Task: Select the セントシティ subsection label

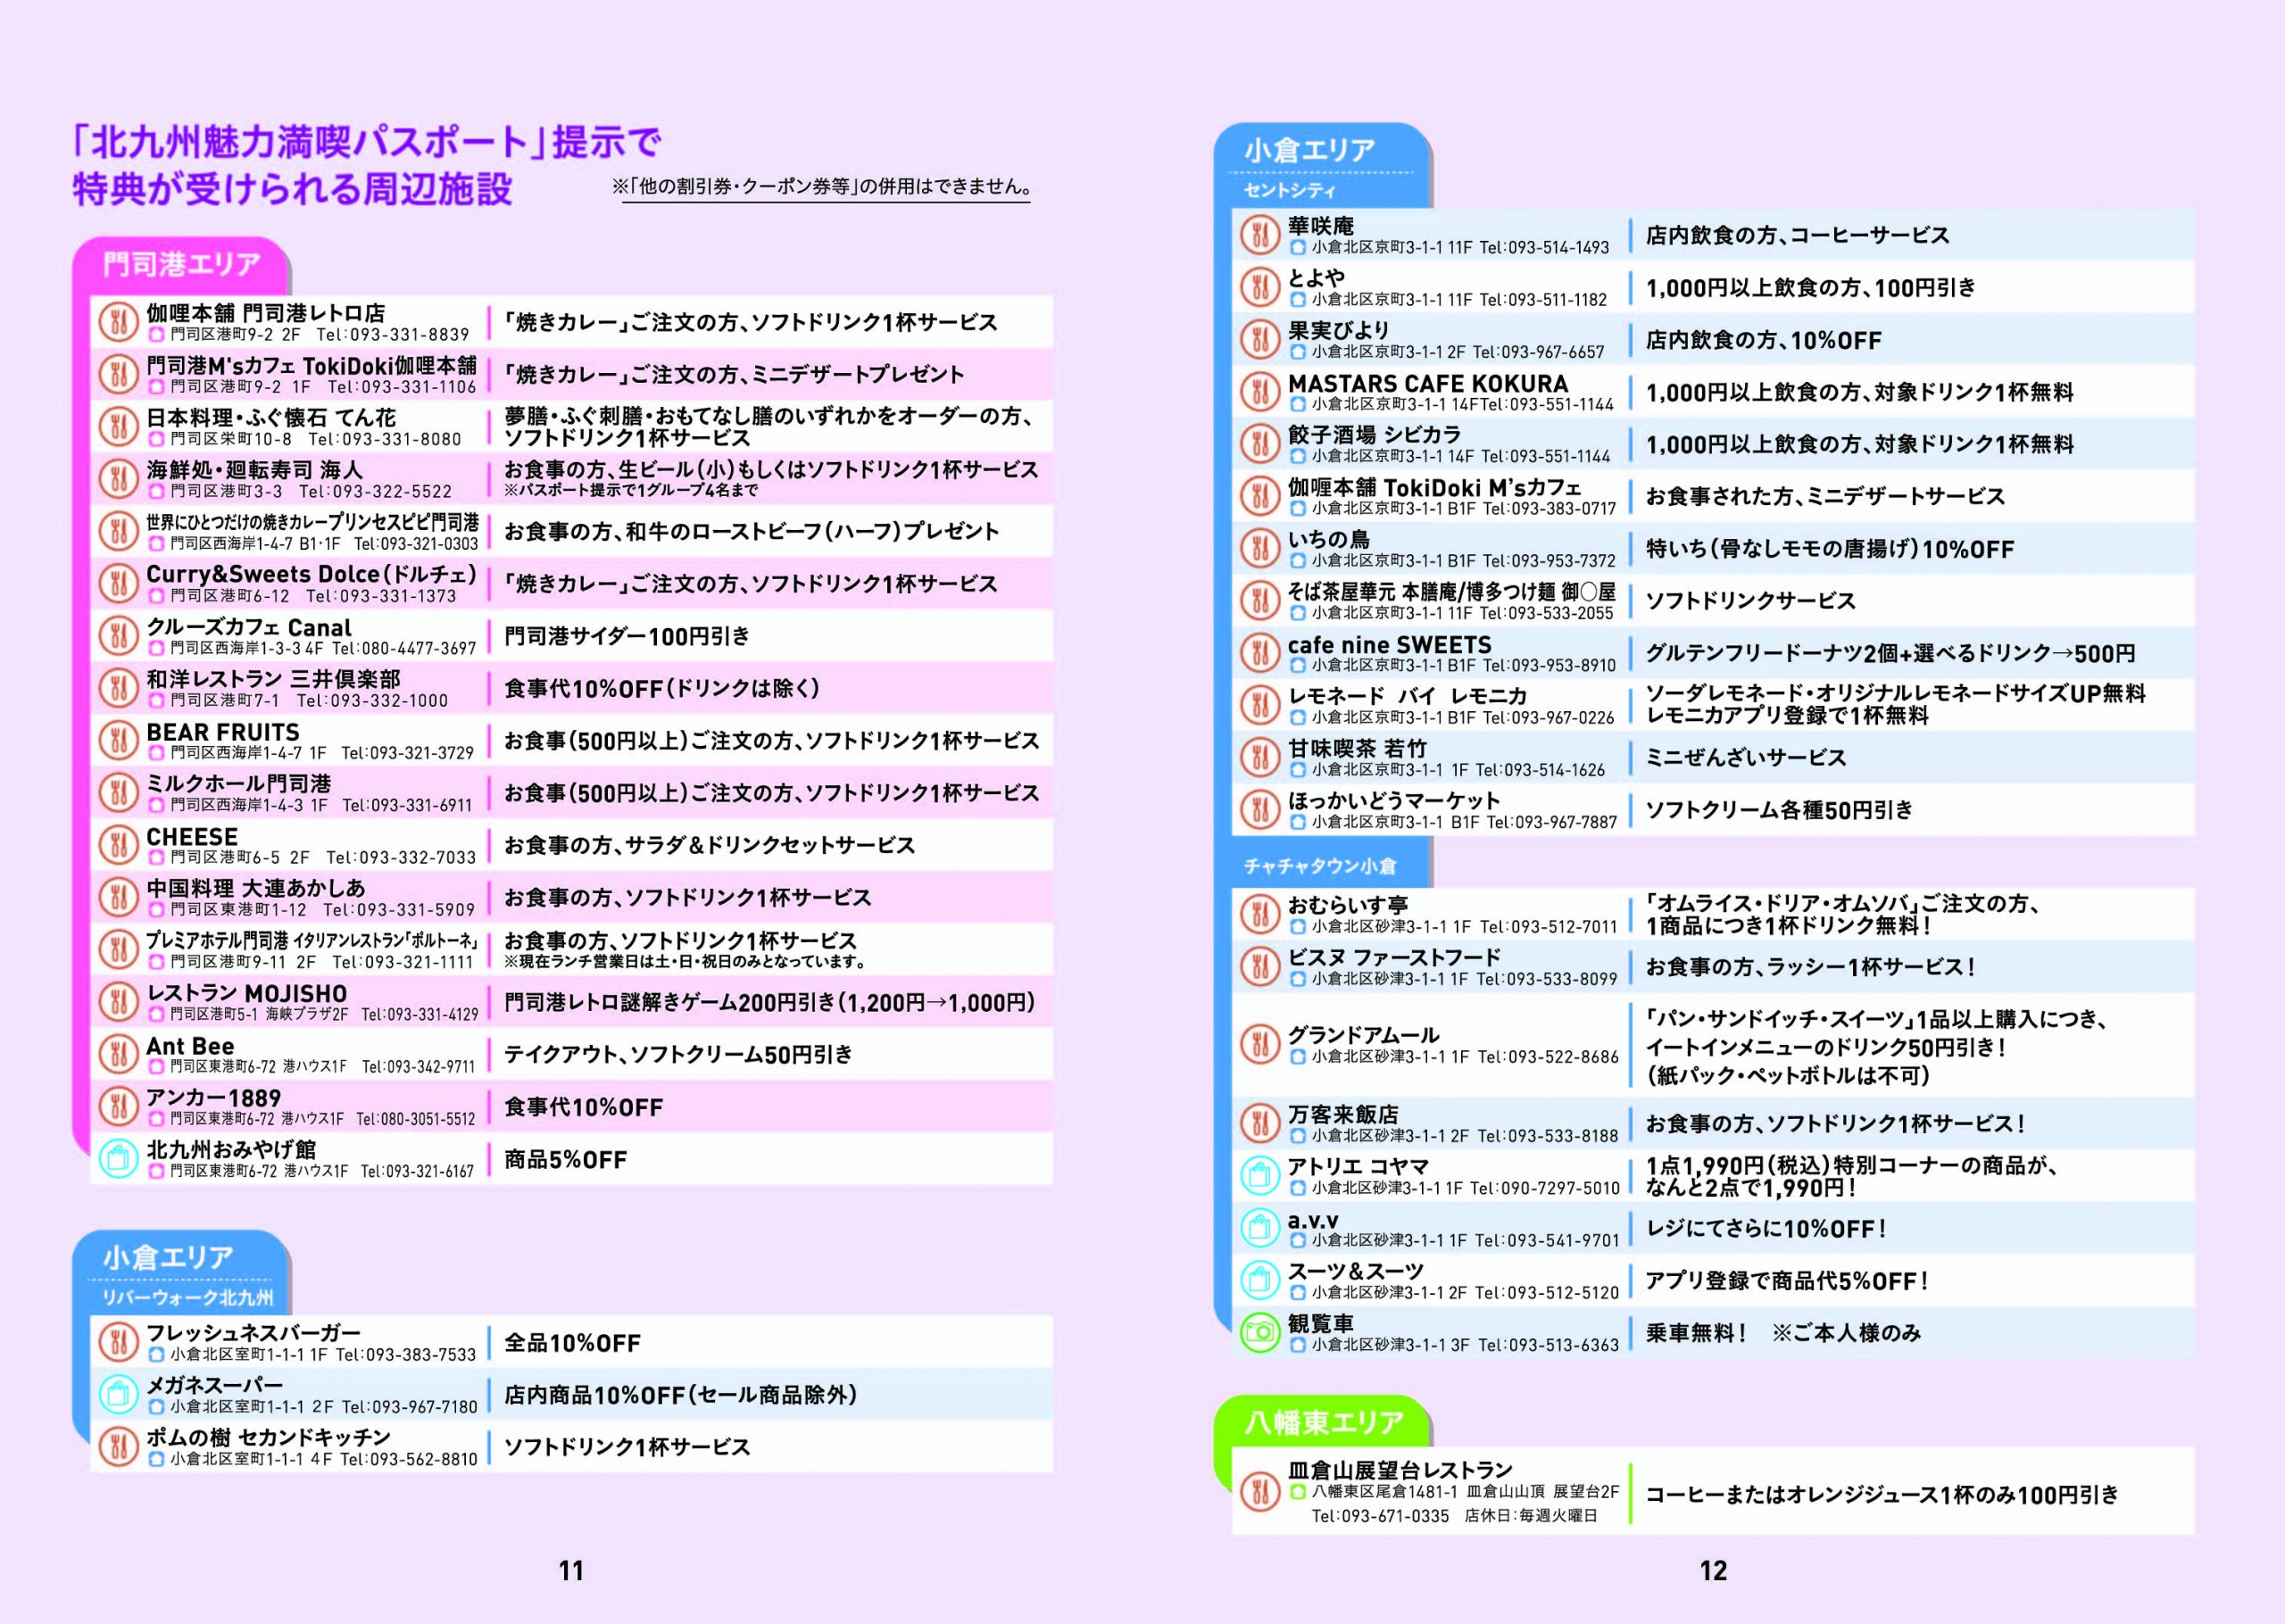Action: pyautogui.click(x=1290, y=190)
